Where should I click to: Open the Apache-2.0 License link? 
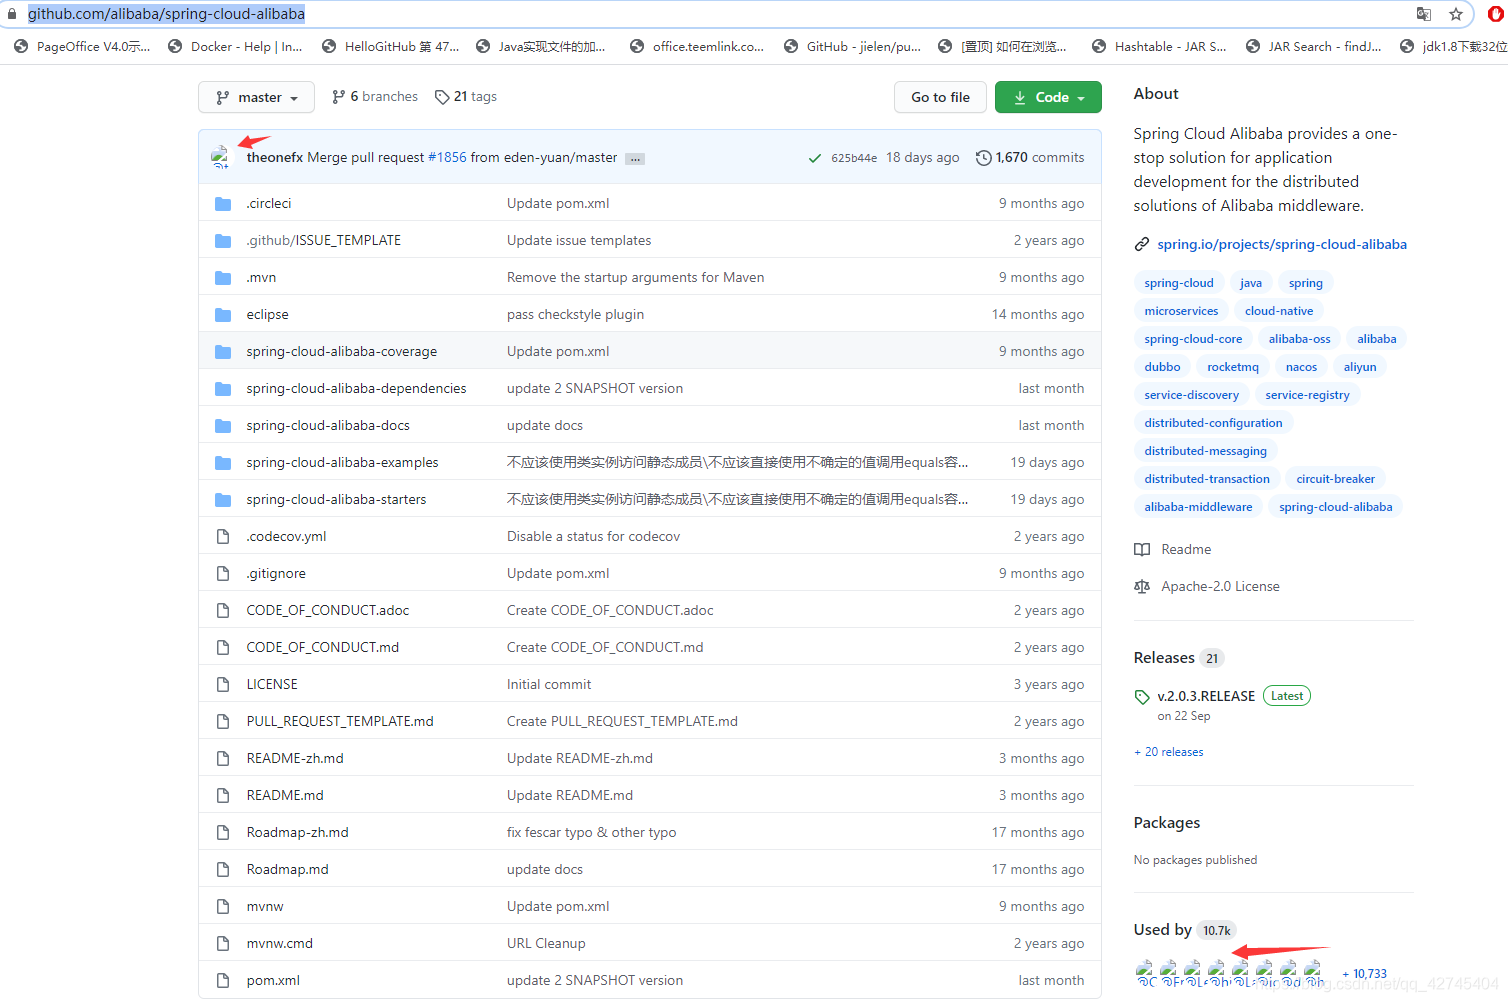1207,586
